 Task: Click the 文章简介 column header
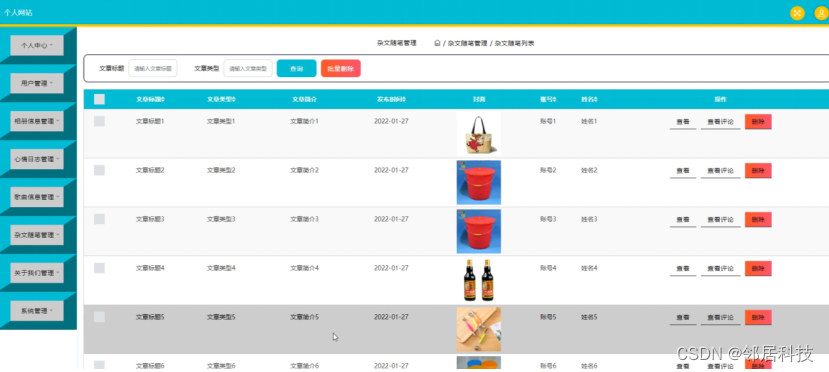point(305,99)
